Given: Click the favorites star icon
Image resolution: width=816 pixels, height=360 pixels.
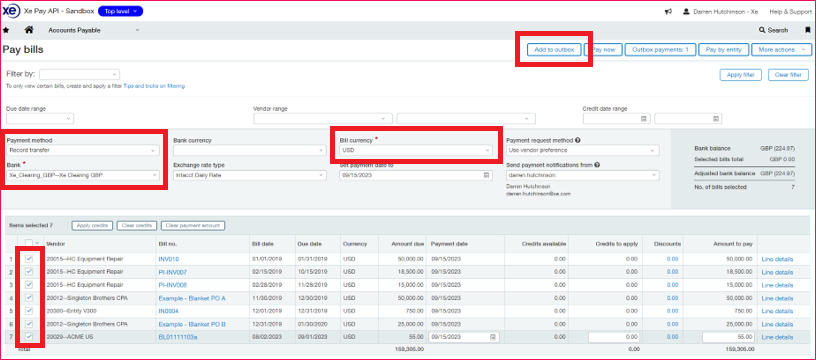Looking at the screenshot, I should pos(6,30).
